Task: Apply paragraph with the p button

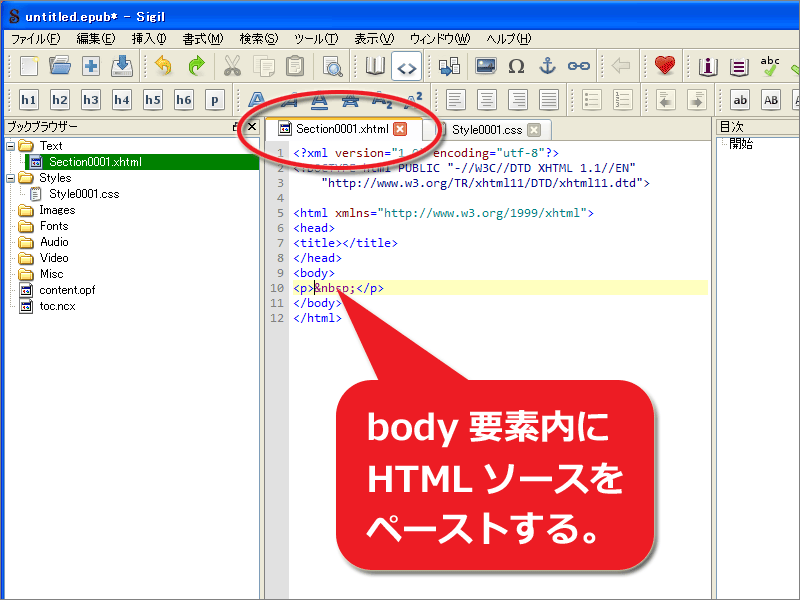Action: (213, 99)
